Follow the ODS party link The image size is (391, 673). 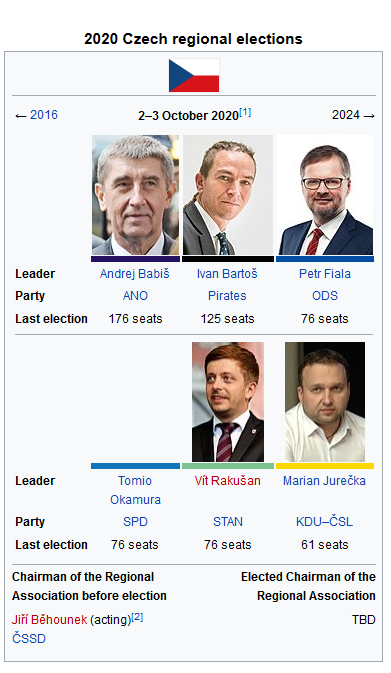325,296
